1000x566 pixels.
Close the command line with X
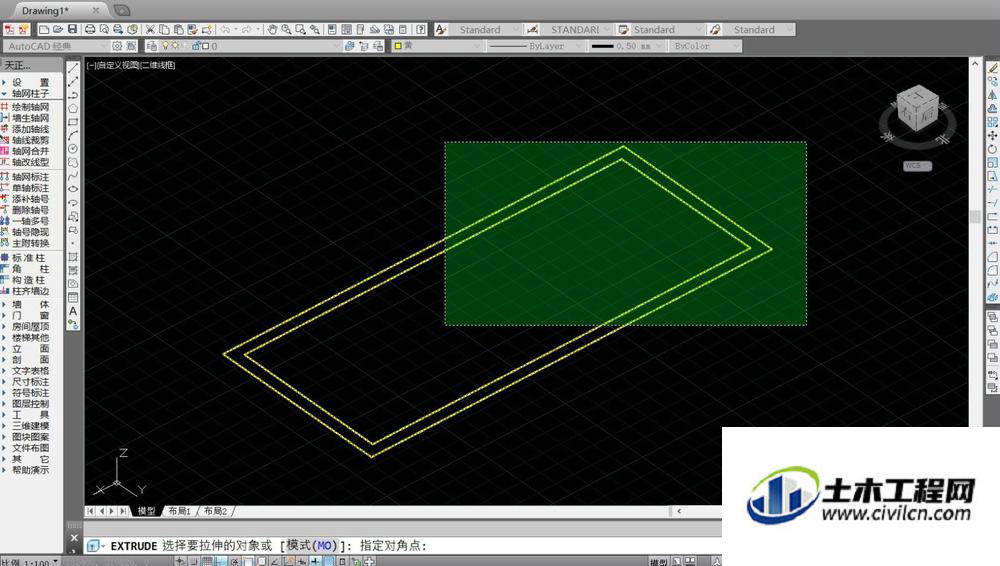[x=74, y=538]
